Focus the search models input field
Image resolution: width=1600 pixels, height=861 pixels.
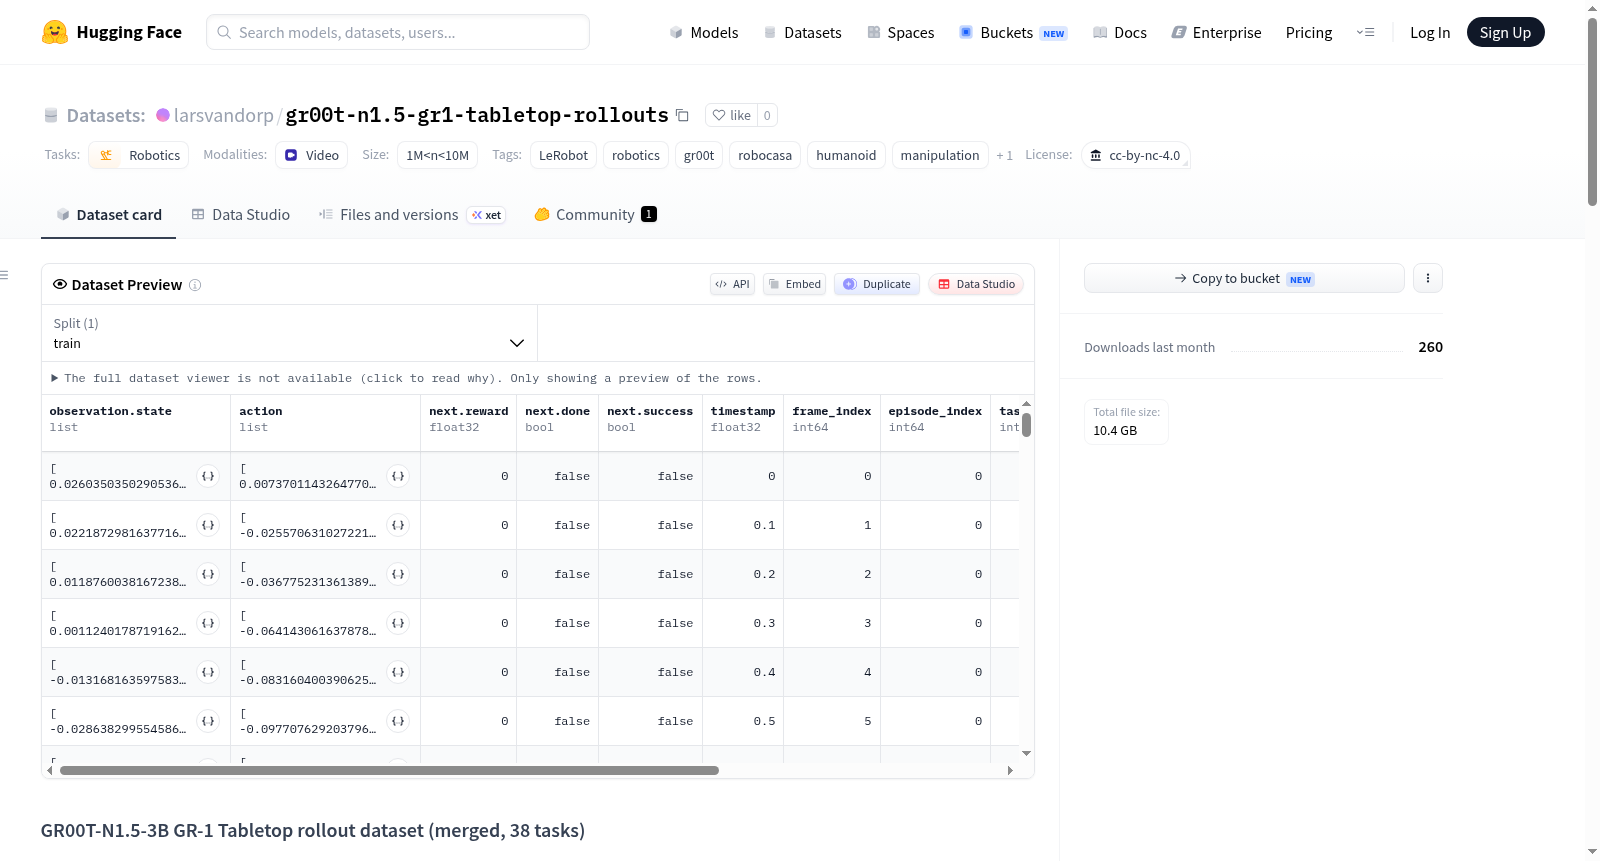398,32
